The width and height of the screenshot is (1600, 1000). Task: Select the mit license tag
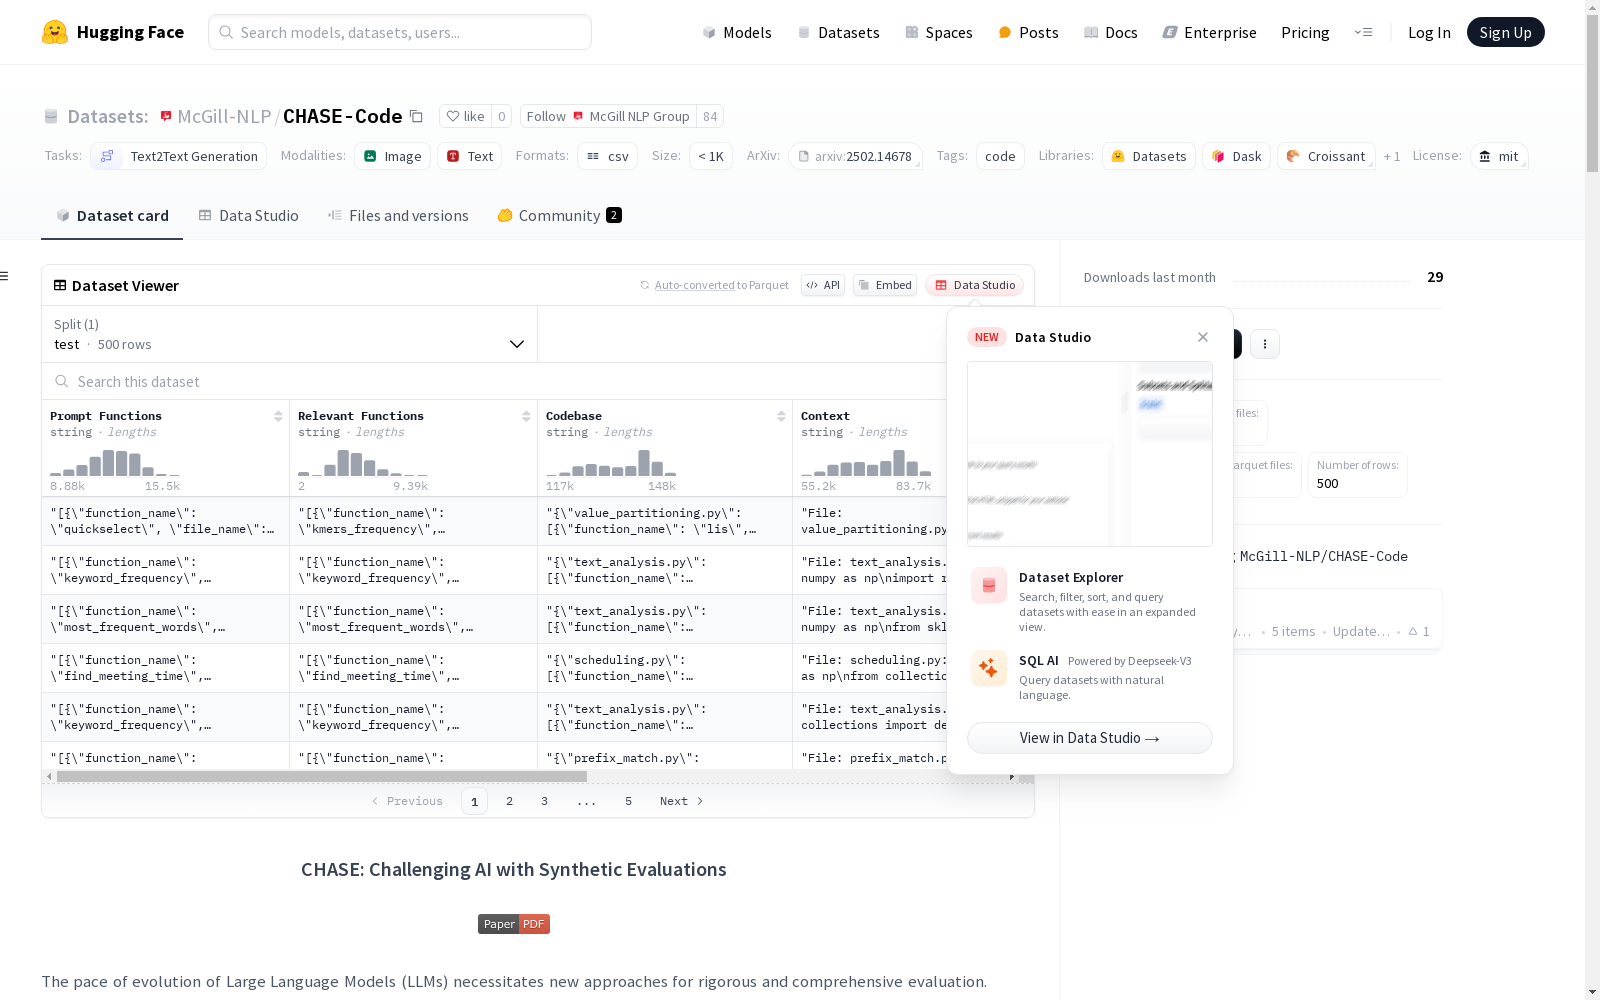coord(1499,156)
